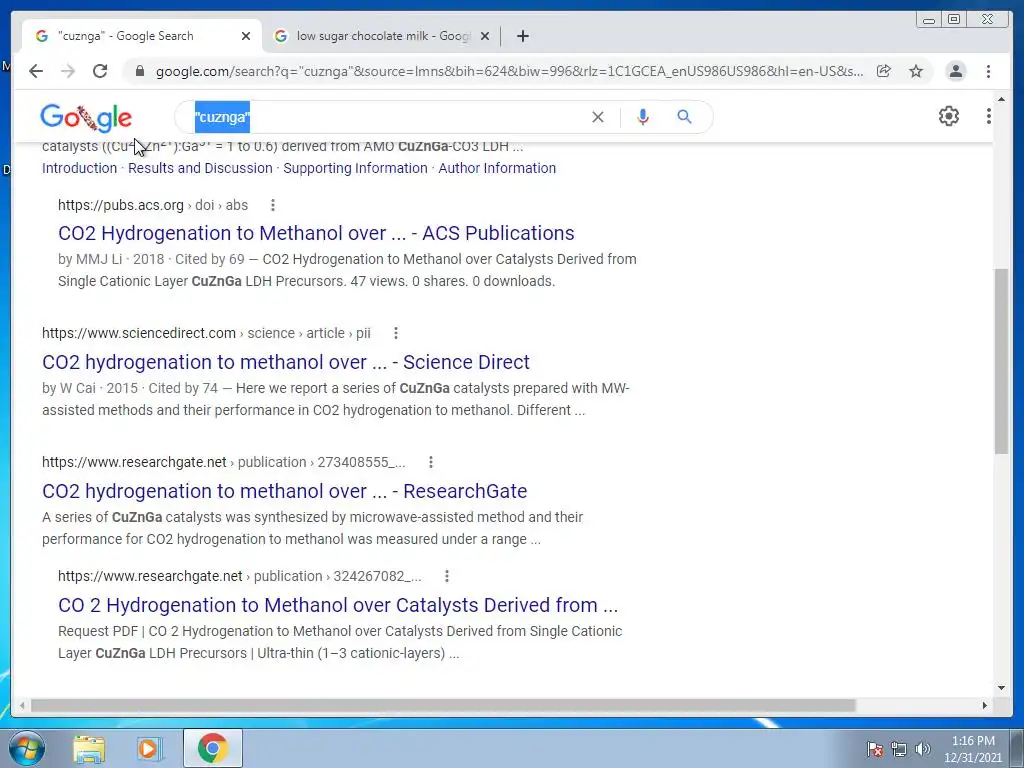Run search with magnifier icon
Screen dimensions: 1024x768
pos(684,117)
